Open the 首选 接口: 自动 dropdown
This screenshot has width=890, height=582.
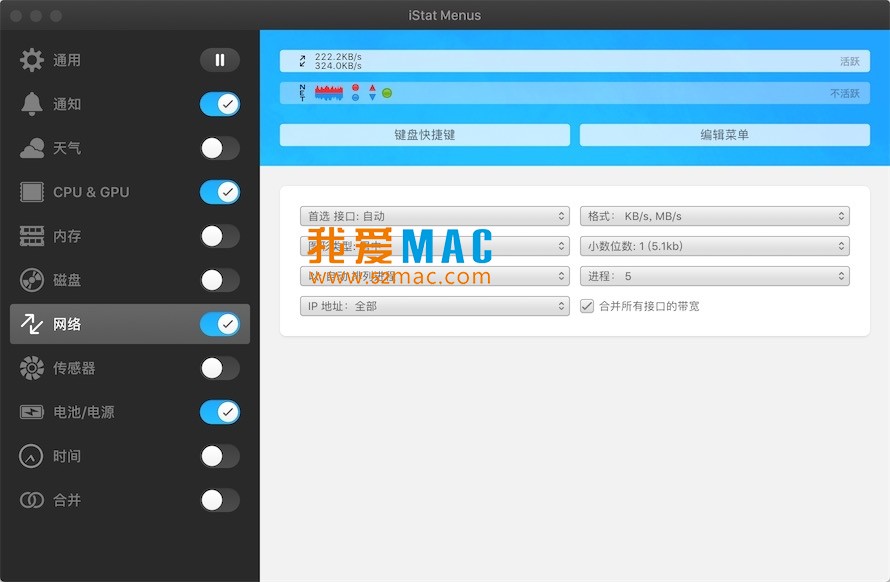(x=435, y=216)
